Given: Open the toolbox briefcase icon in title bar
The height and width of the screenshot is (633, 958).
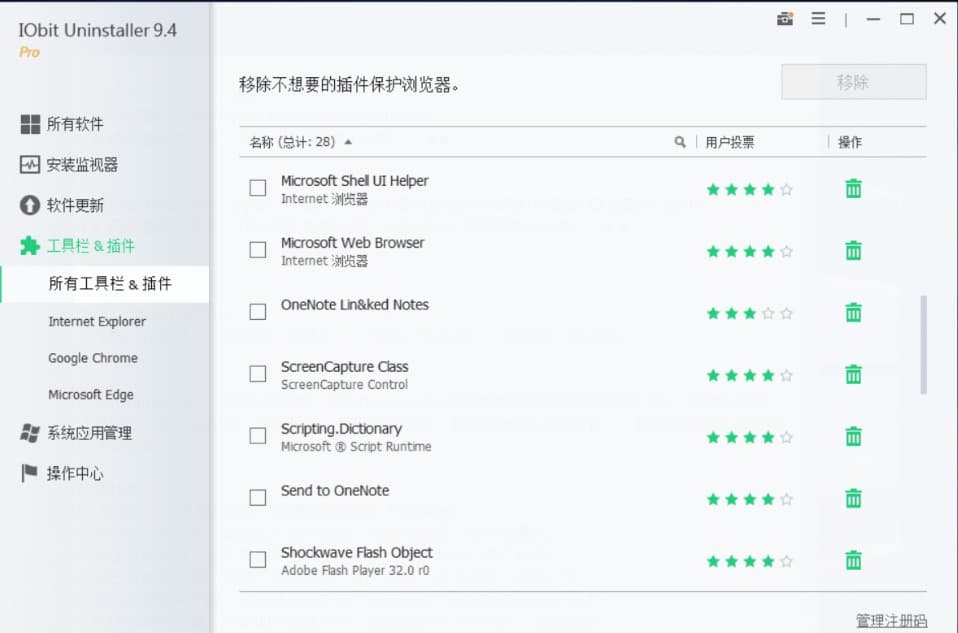Looking at the screenshot, I should point(785,19).
